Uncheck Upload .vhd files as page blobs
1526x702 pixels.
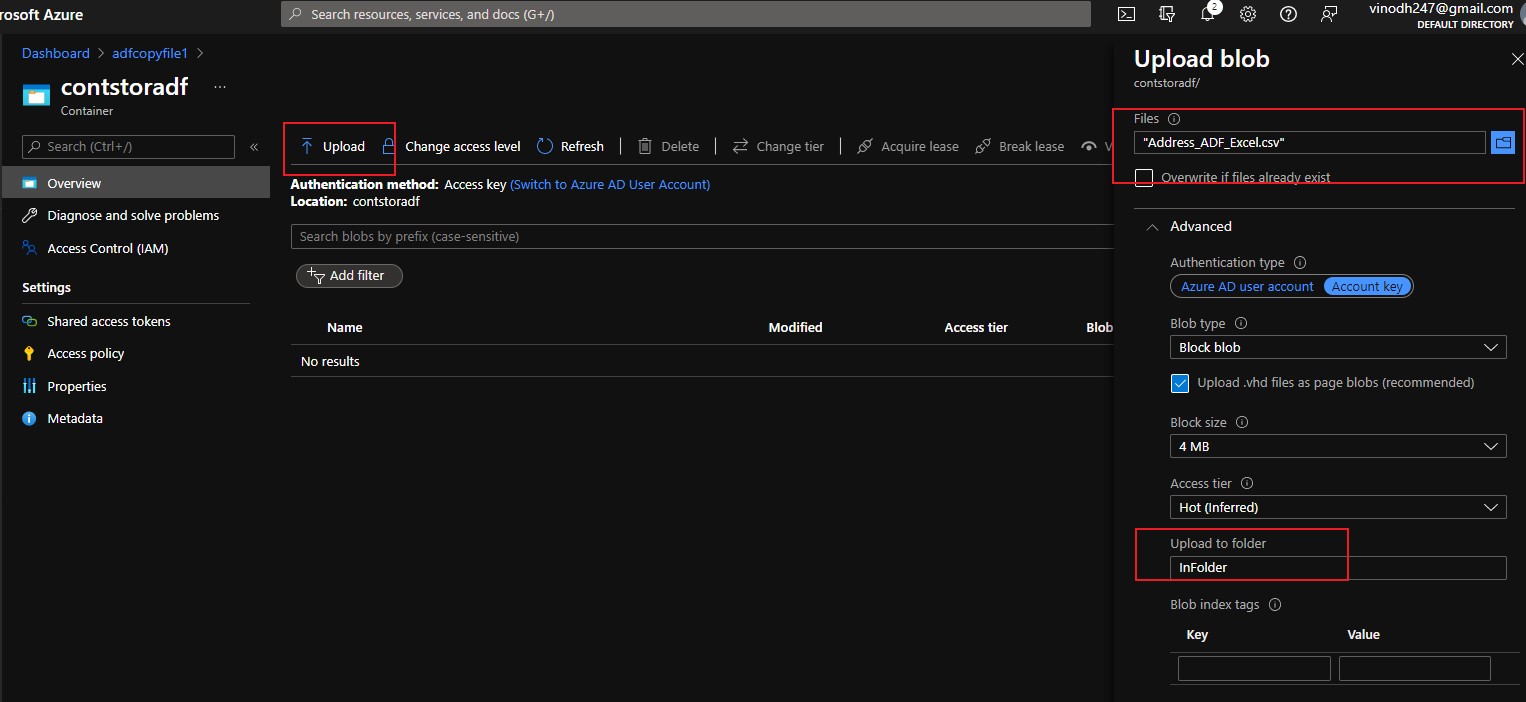click(x=1180, y=383)
